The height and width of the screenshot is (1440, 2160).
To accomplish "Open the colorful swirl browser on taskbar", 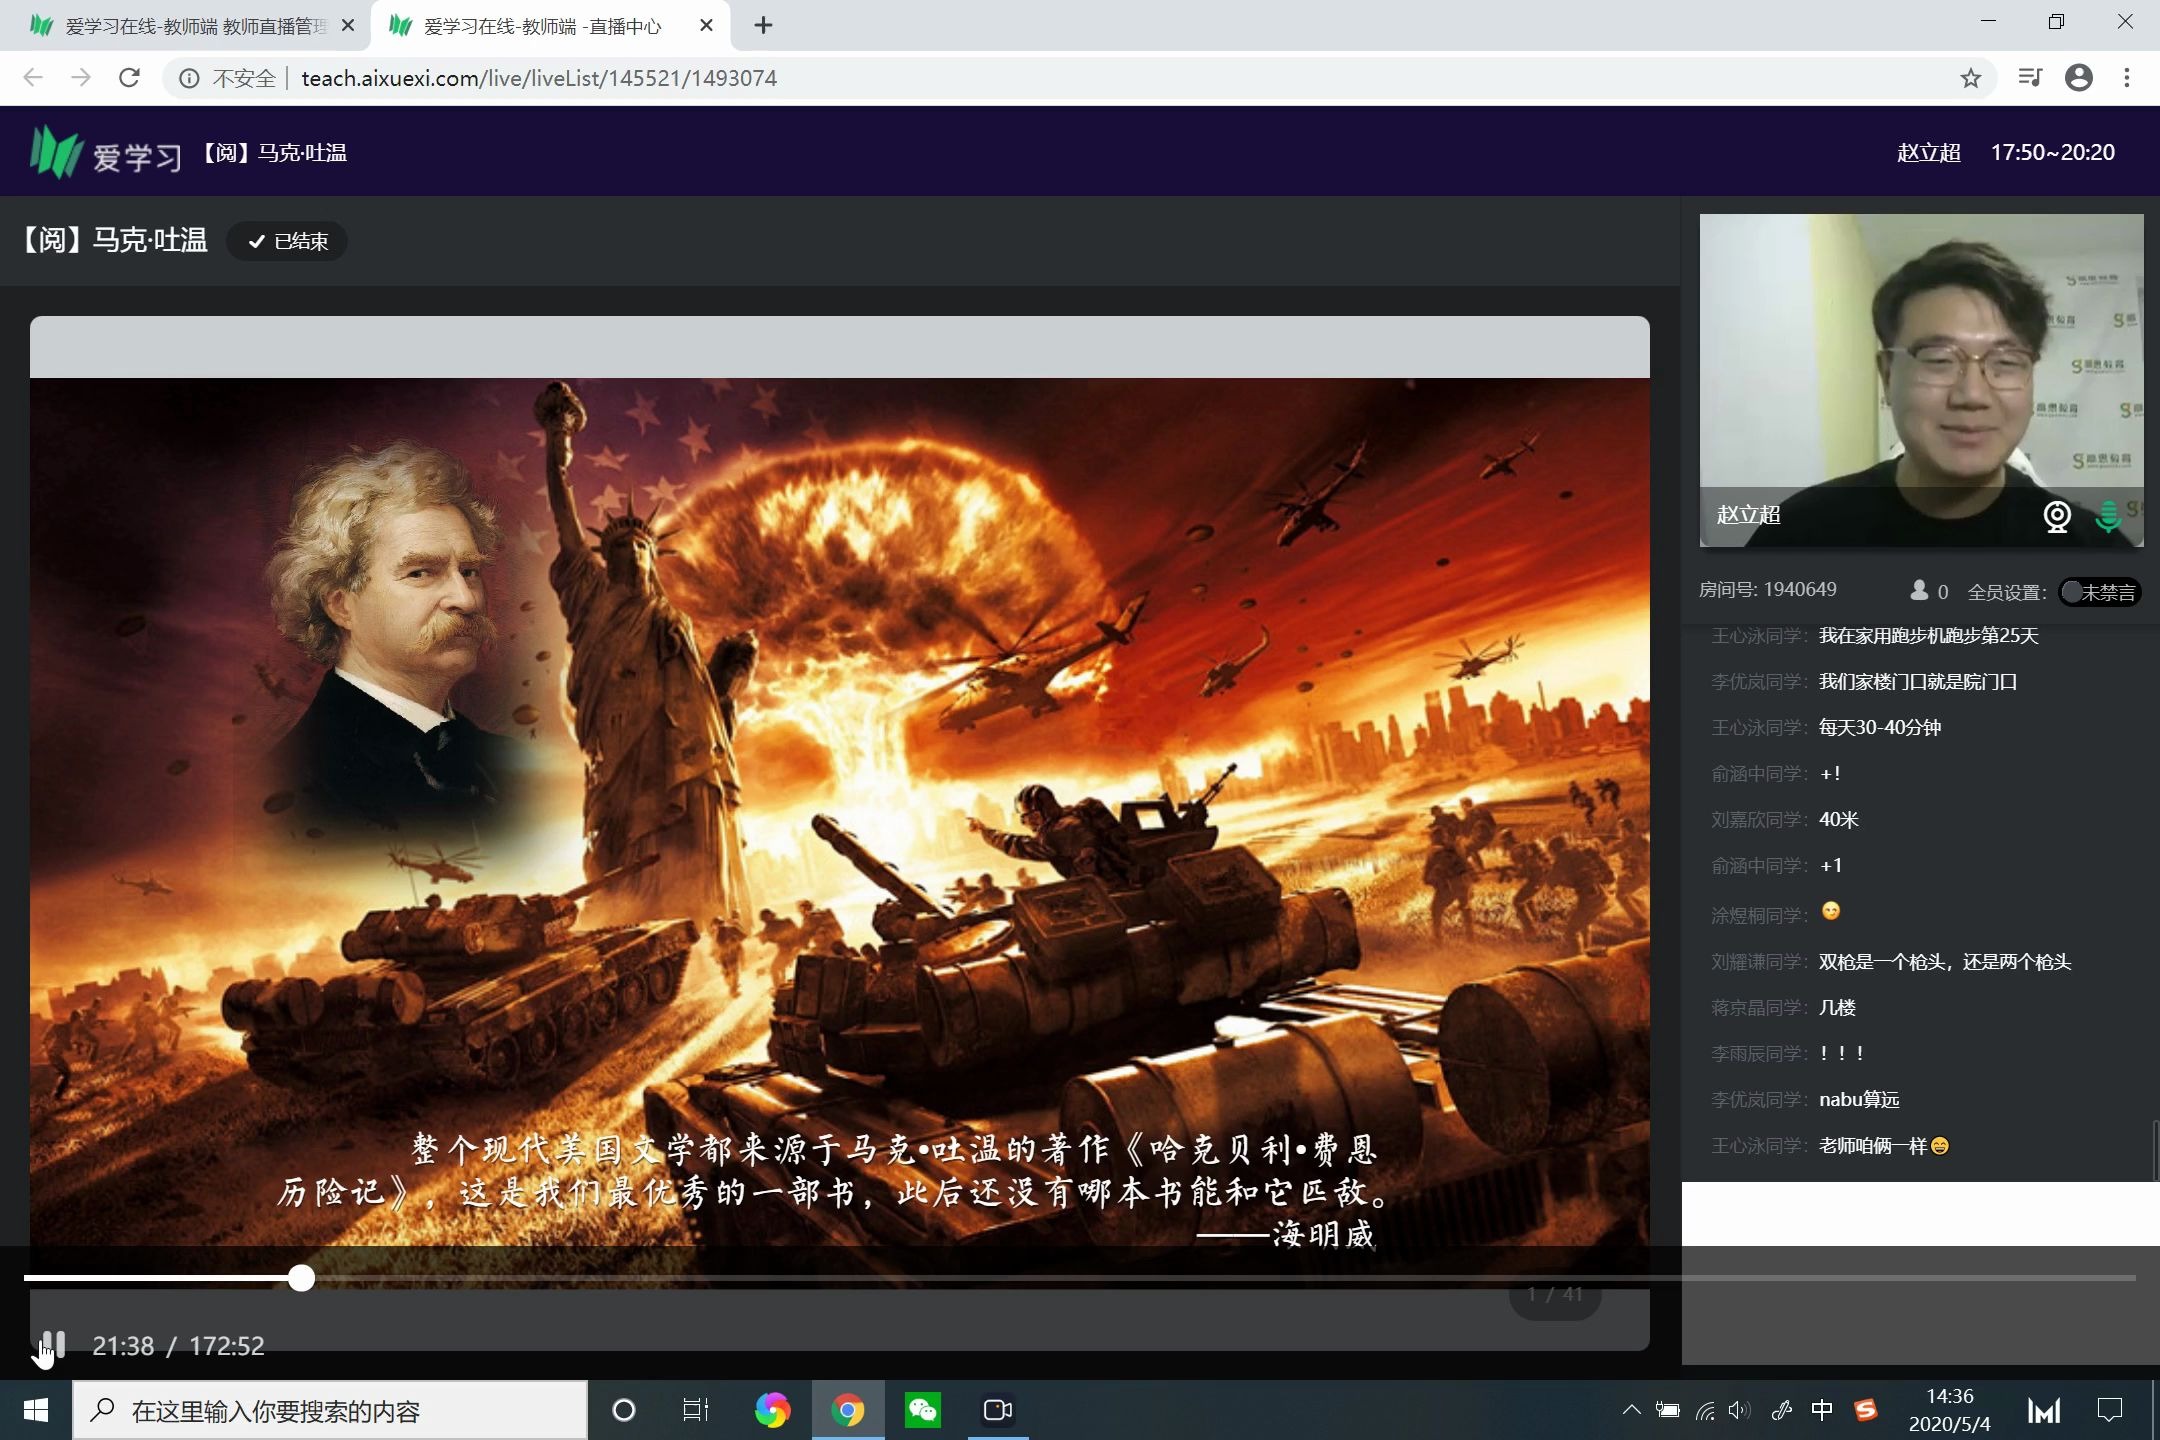I will [771, 1410].
